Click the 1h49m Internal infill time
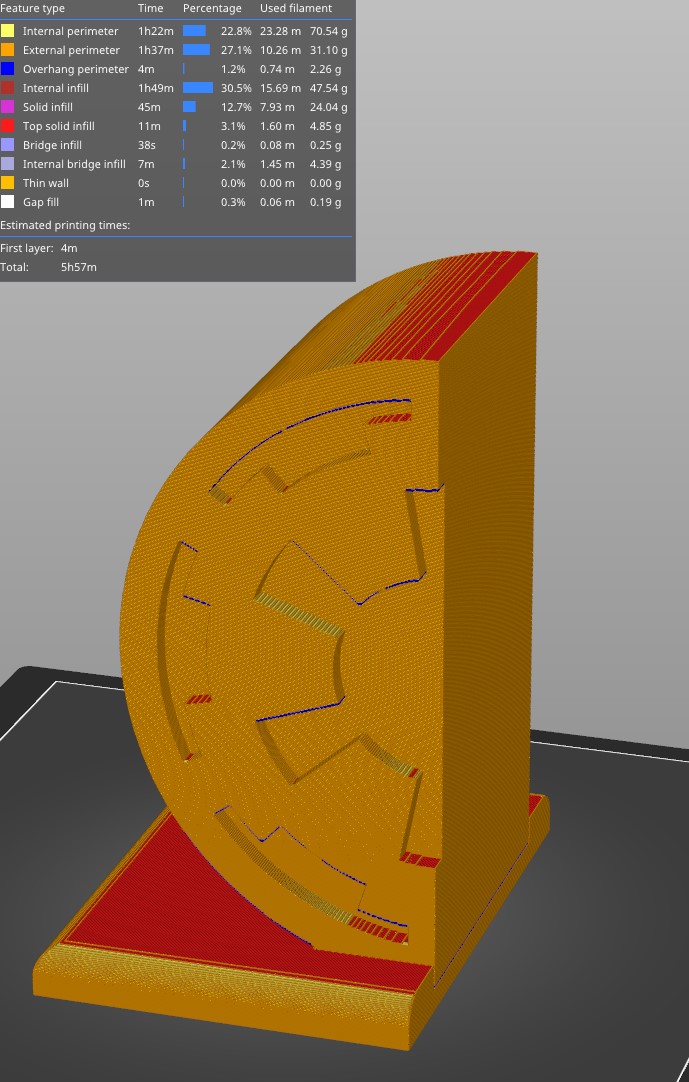689x1082 pixels. click(x=155, y=88)
